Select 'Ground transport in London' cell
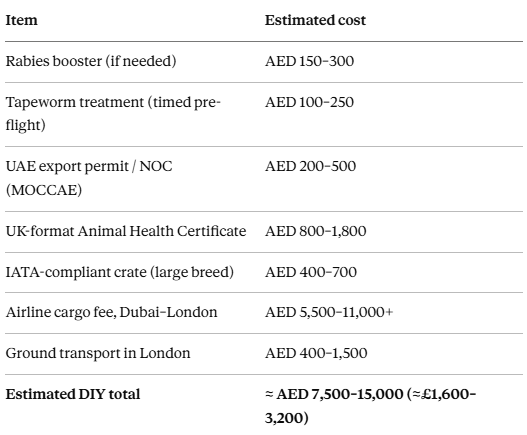 tap(98, 353)
